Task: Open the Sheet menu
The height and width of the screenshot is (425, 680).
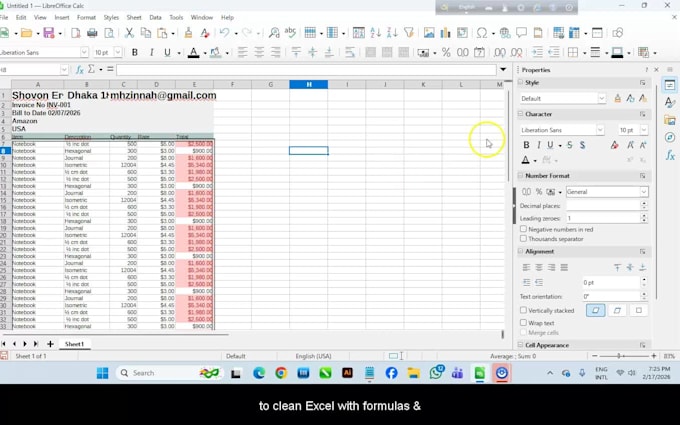Action: coord(134,17)
